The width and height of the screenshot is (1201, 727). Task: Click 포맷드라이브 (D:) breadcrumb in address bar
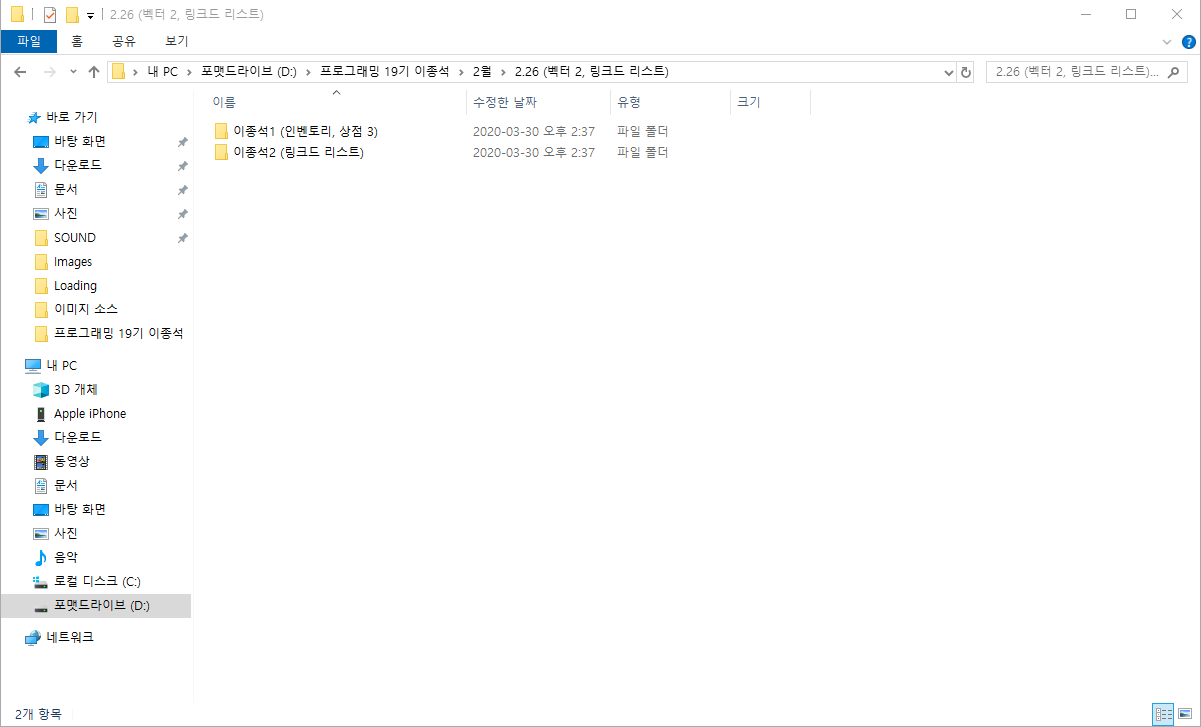click(x=248, y=72)
